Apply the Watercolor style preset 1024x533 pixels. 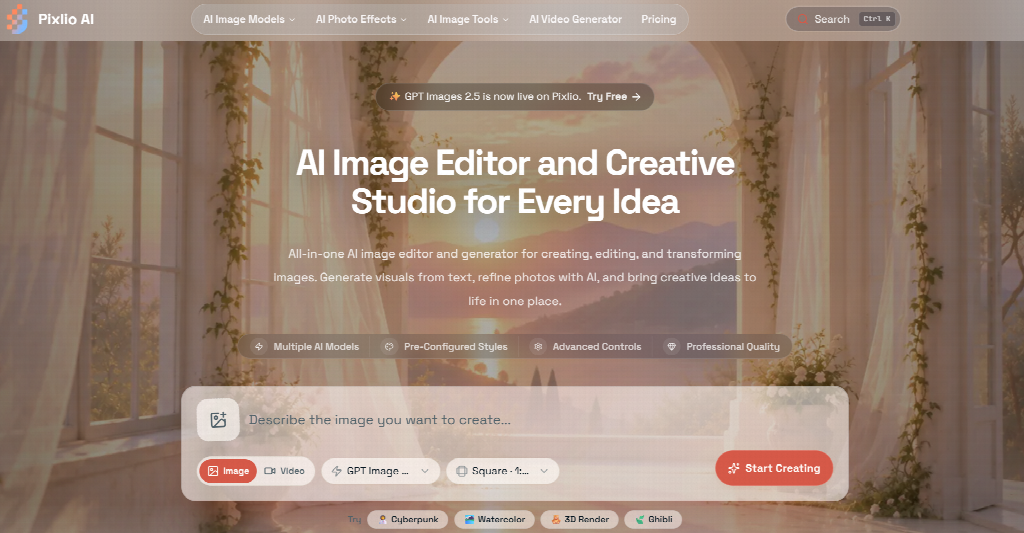pyautogui.click(x=494, y=520)
